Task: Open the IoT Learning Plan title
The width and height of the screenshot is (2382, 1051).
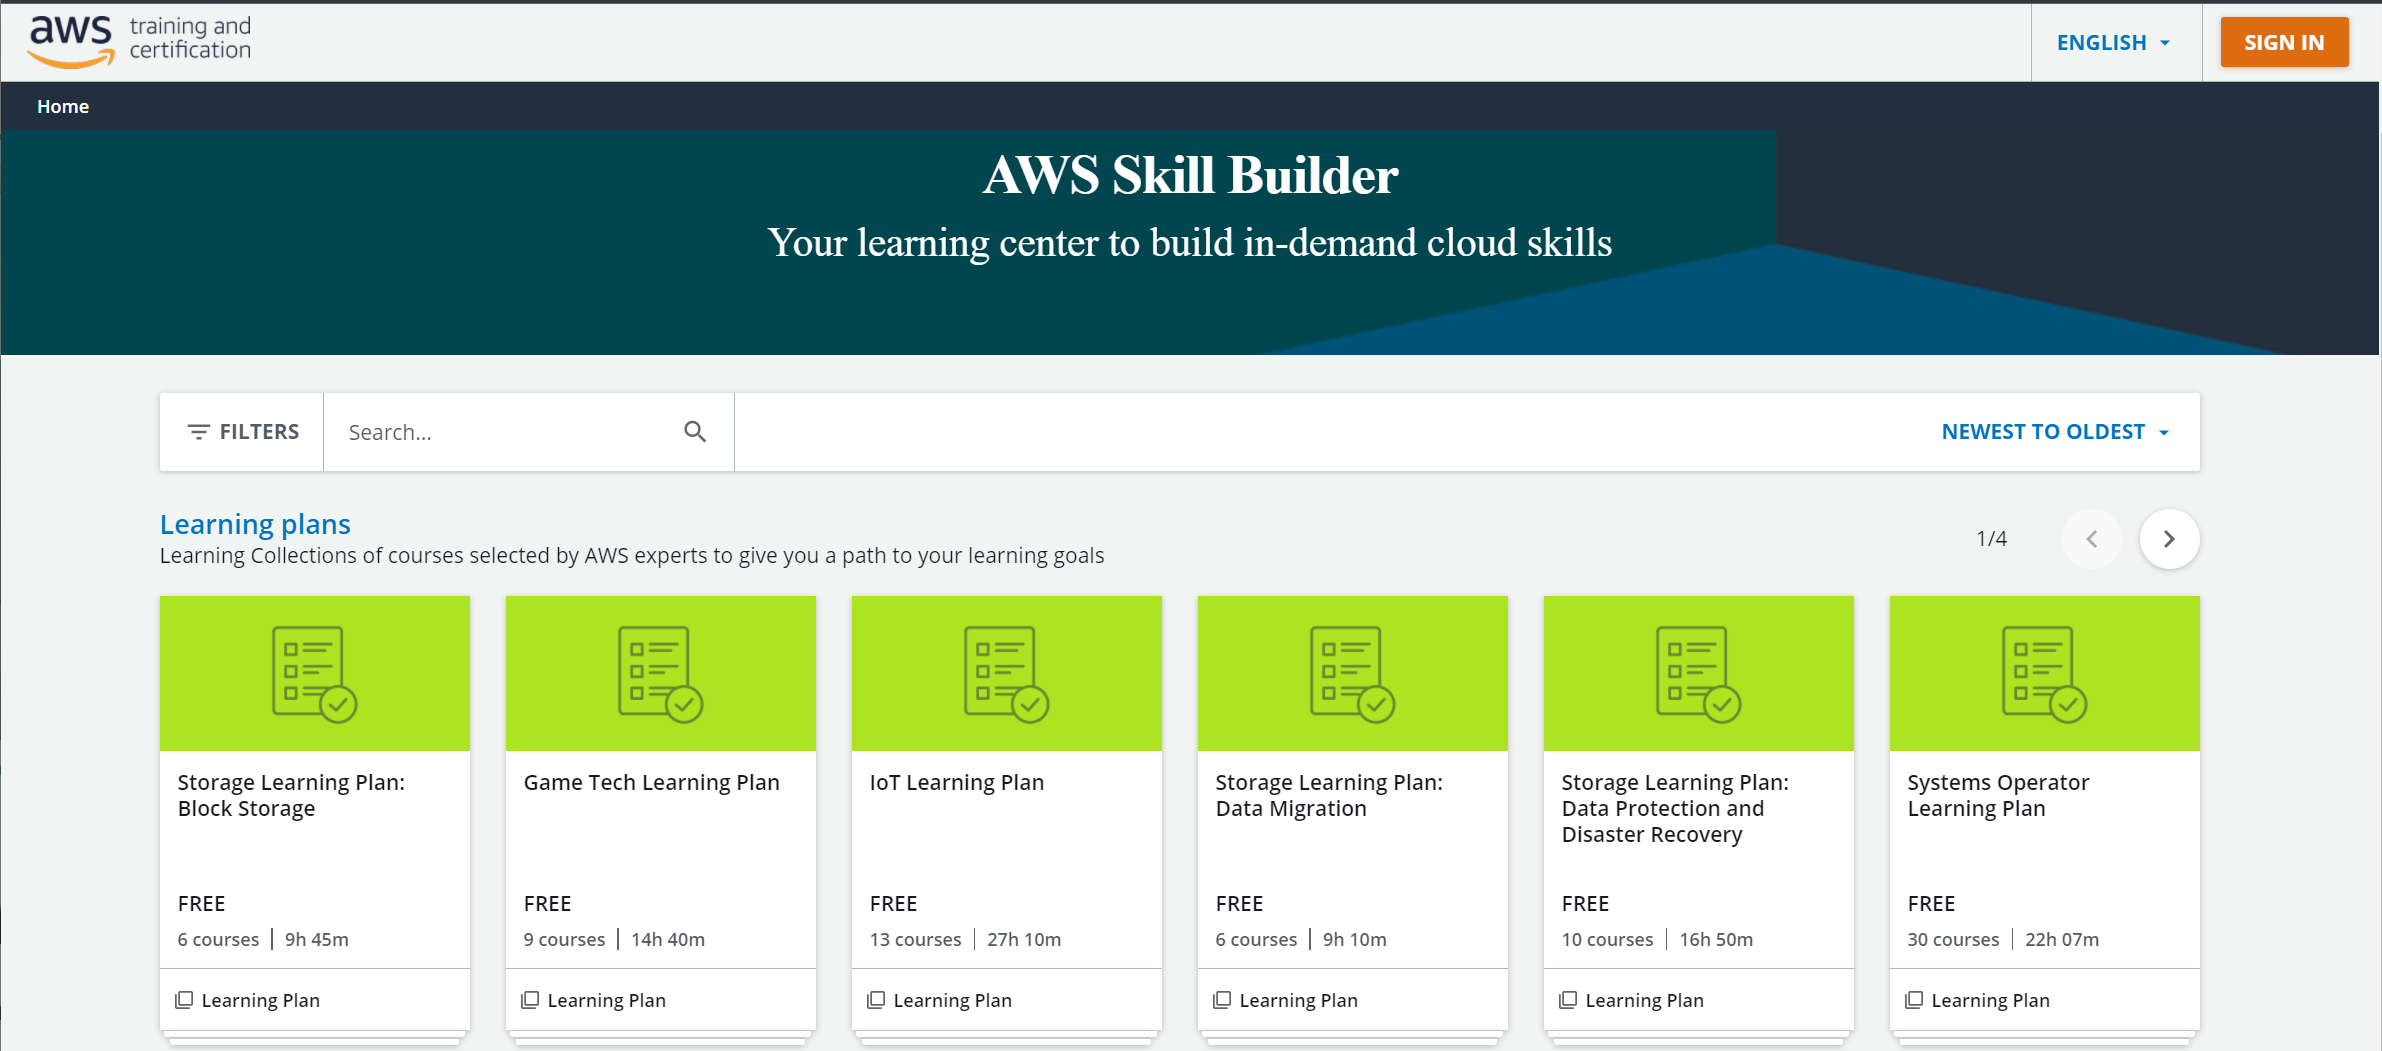Action: click(956, 782)
